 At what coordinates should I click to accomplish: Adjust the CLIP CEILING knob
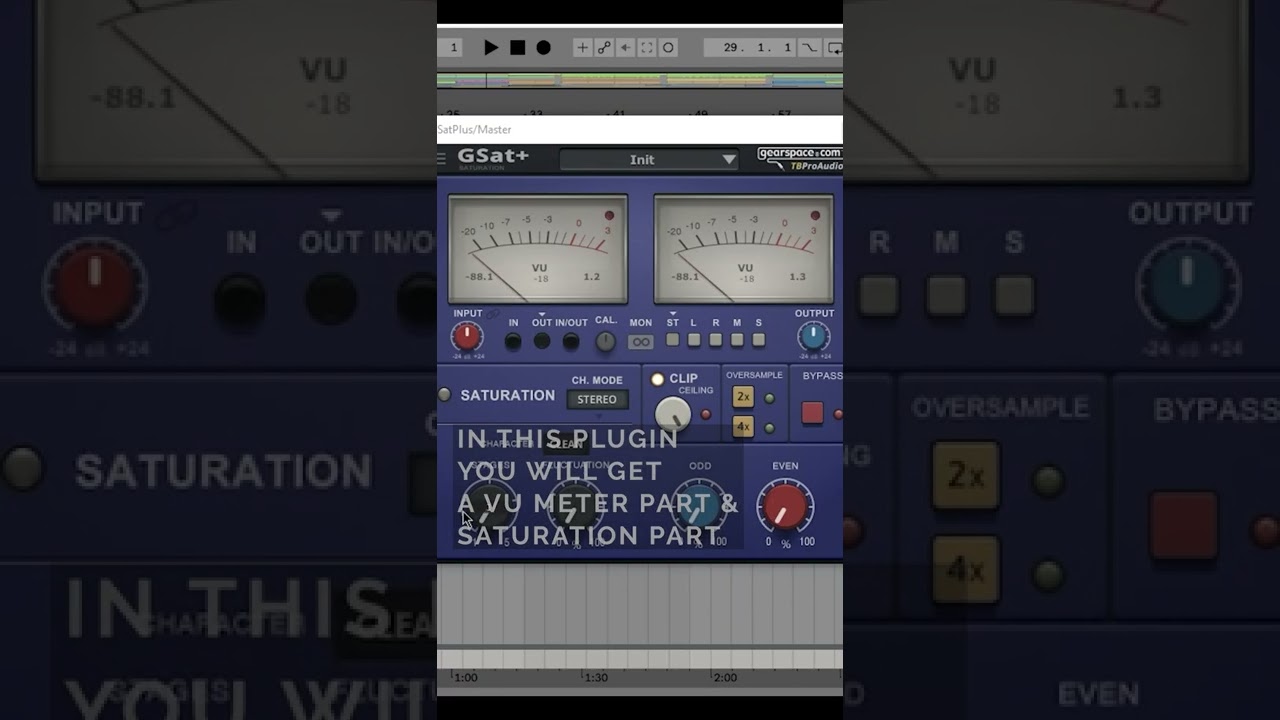[673, 414]
